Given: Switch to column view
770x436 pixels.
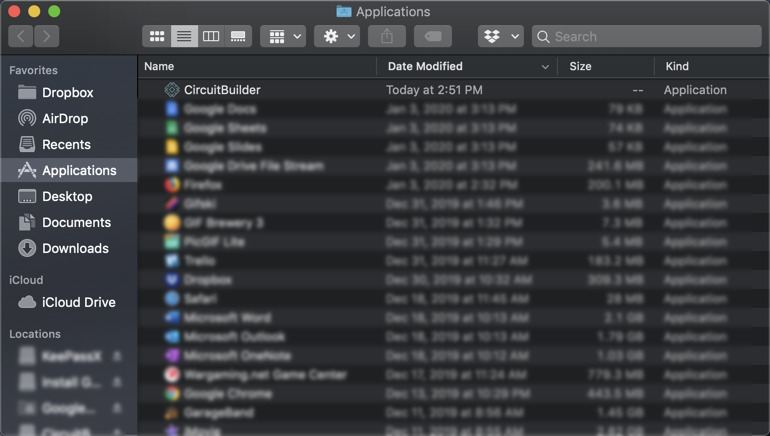Looking at the screenshot, I should (x=211, y=36).
